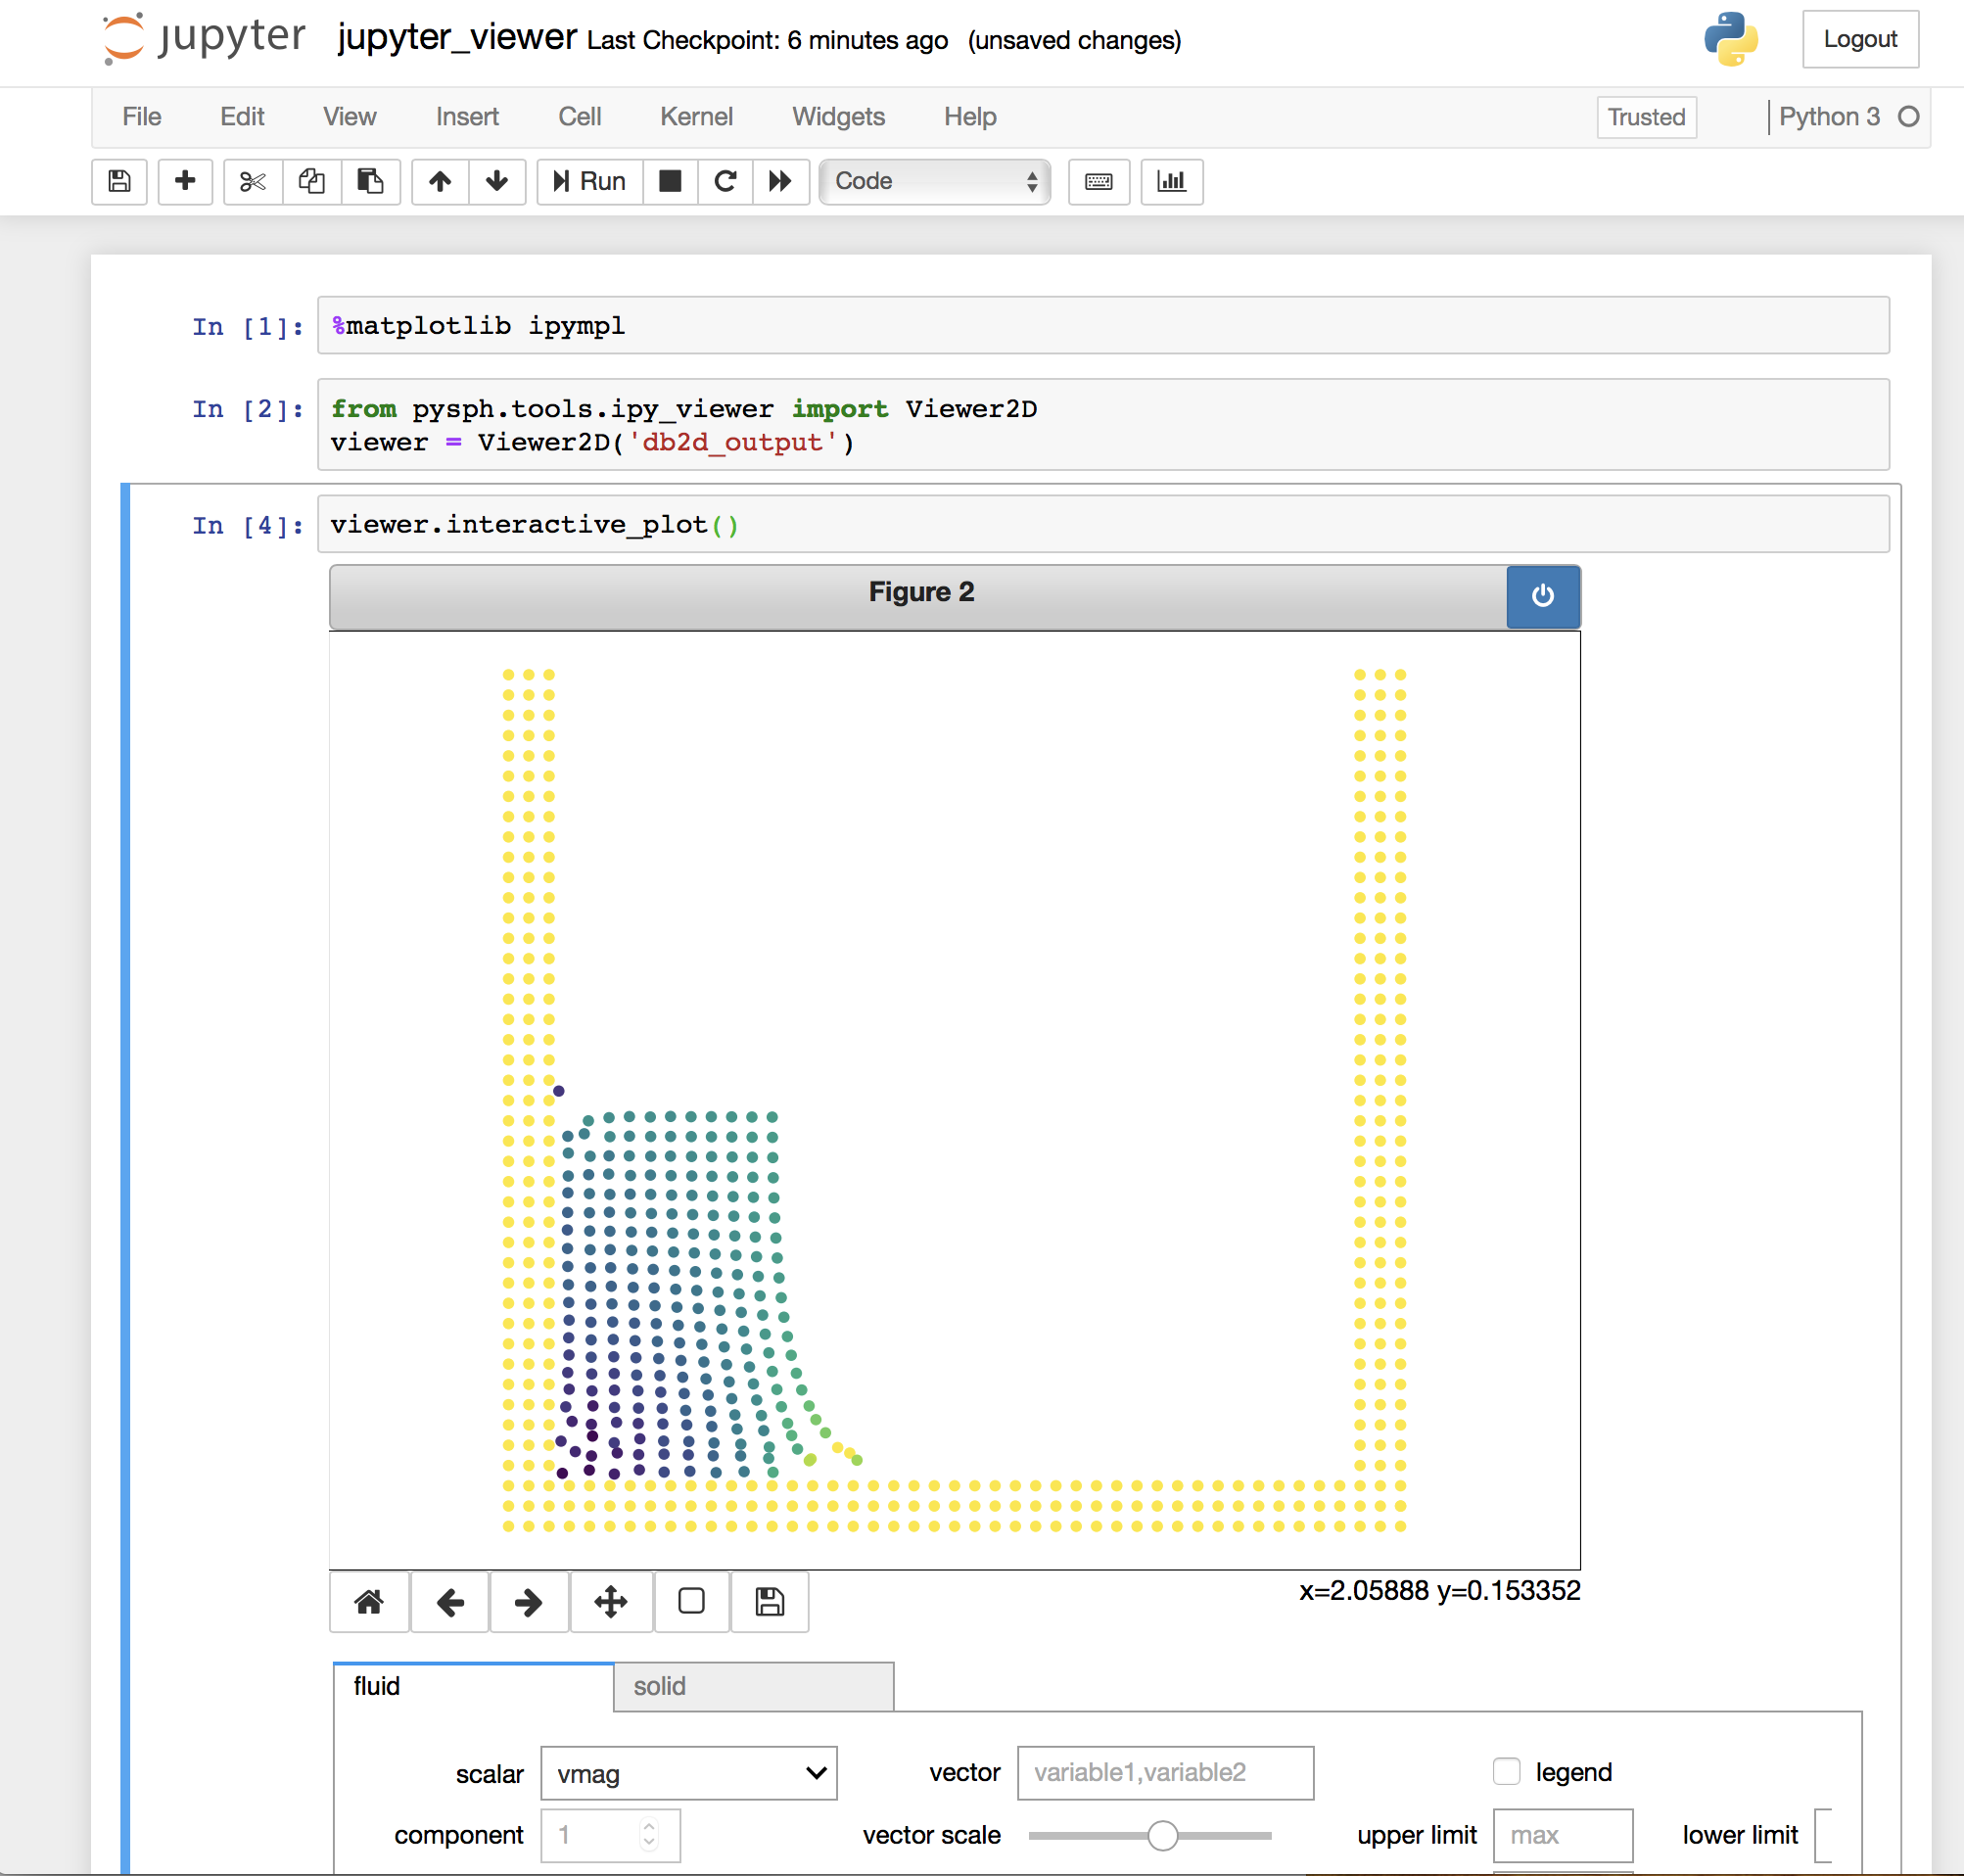
Task: Toggle the legend checkbox
Action: (1506, 1772)
